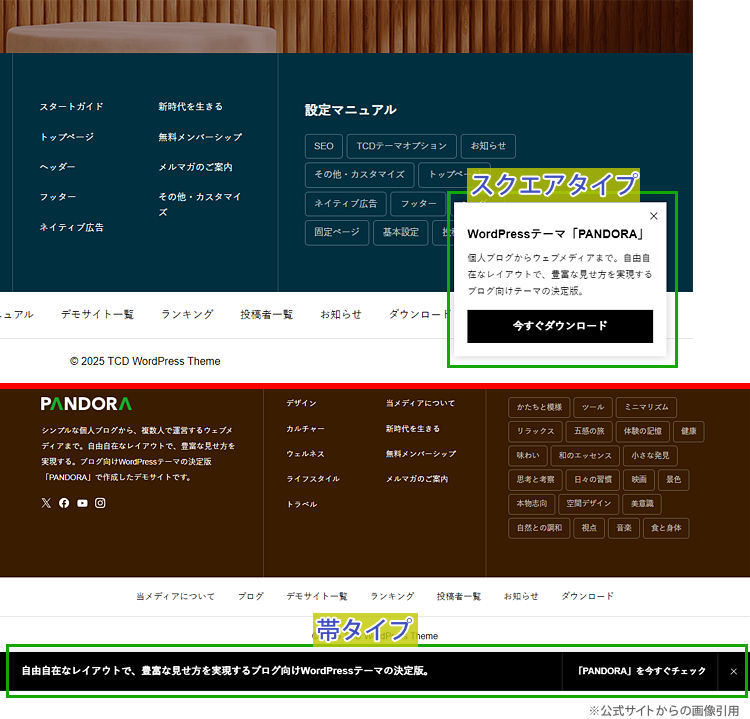The width and height of the screenshot is (750, 719).
Task: Select the 映画 tag
Action: (639, 479)
